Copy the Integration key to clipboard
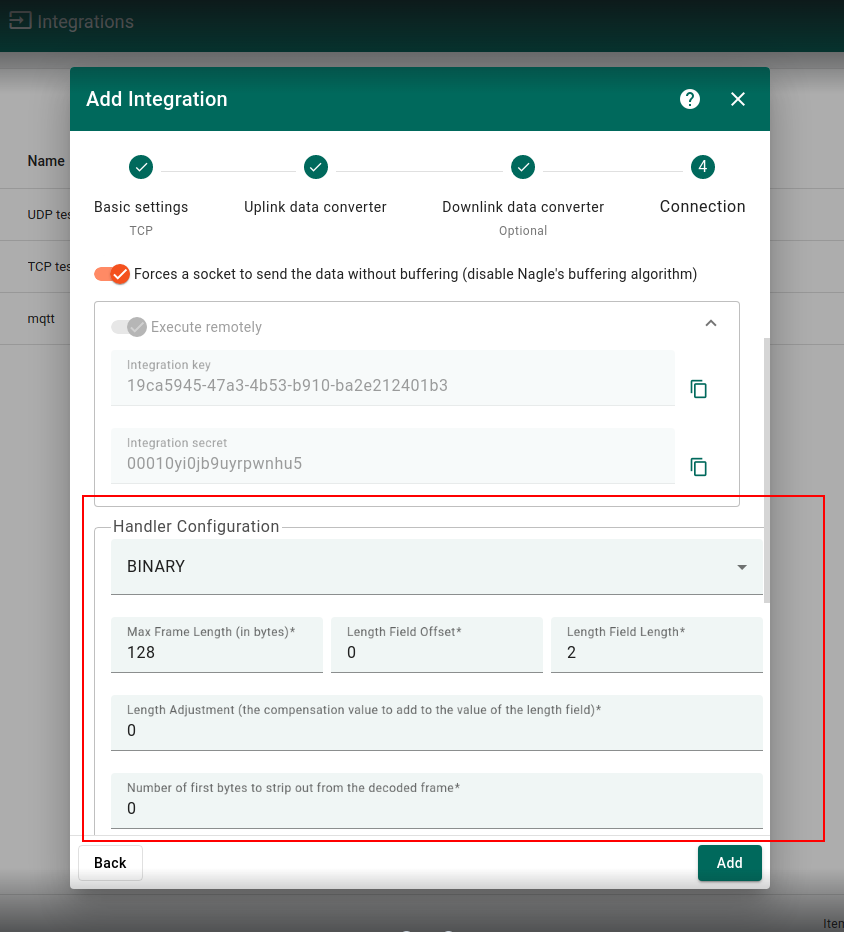The height and width of the screenshot is (932, 844). point(698,389)
